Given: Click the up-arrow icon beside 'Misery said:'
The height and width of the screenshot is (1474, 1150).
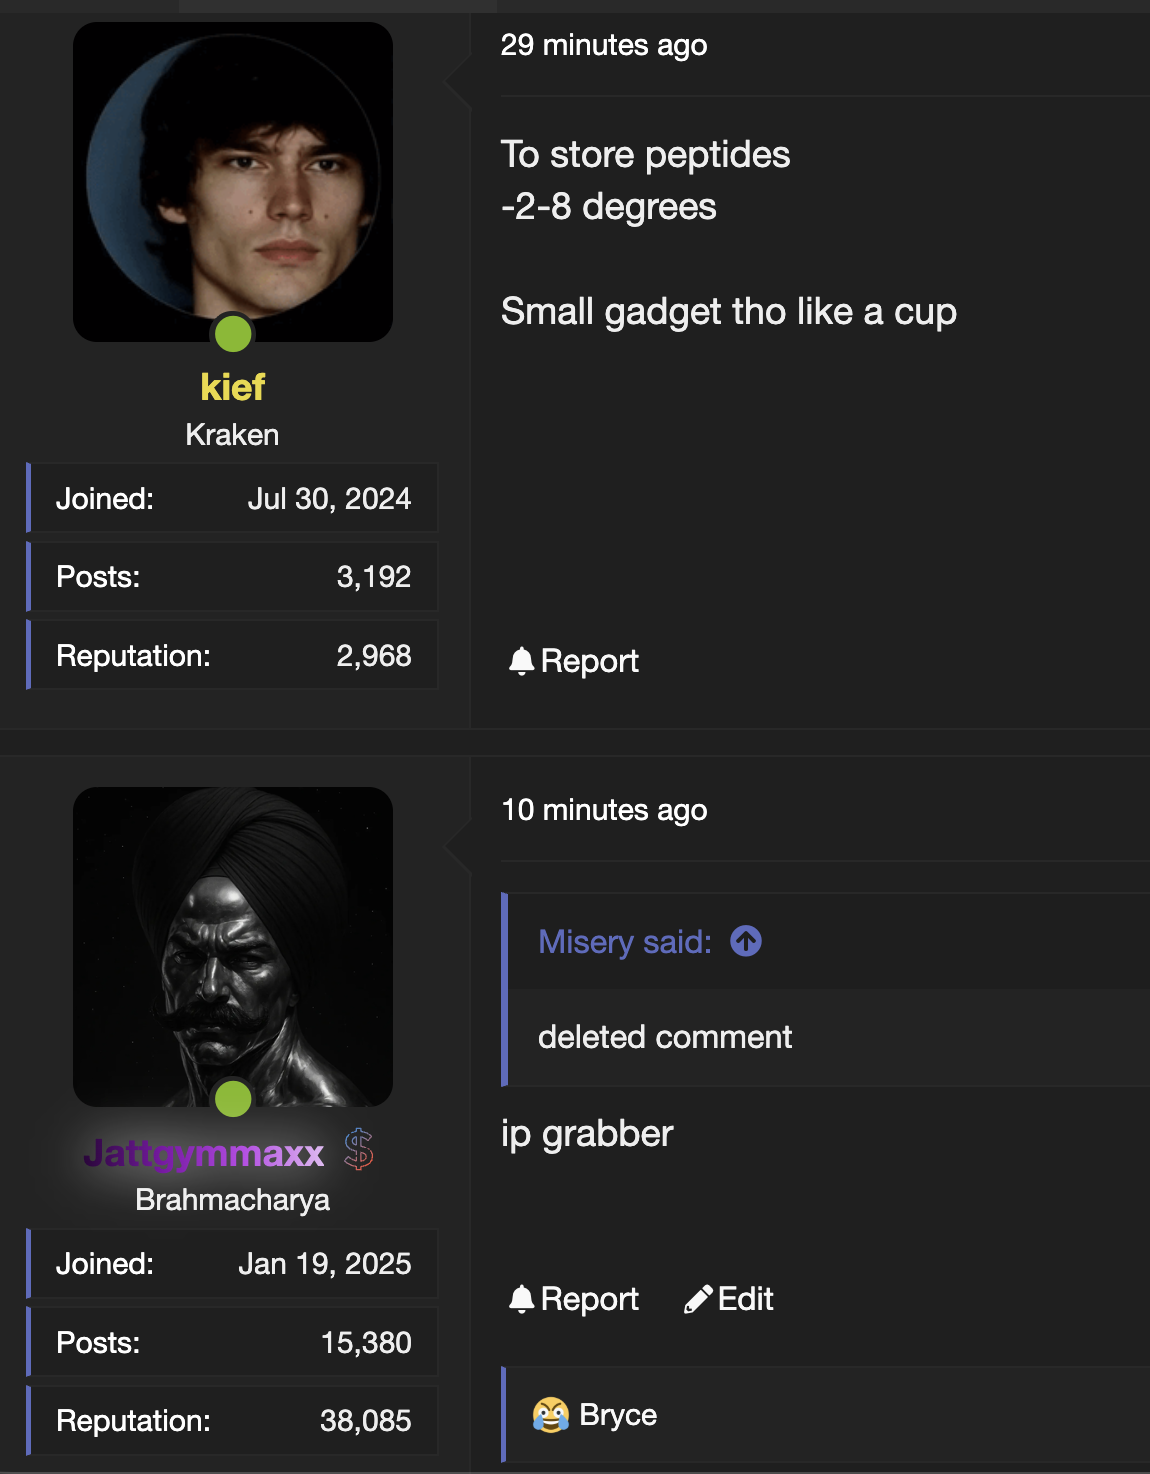Looking at the screenshot, I should click(x=746, y=941).
